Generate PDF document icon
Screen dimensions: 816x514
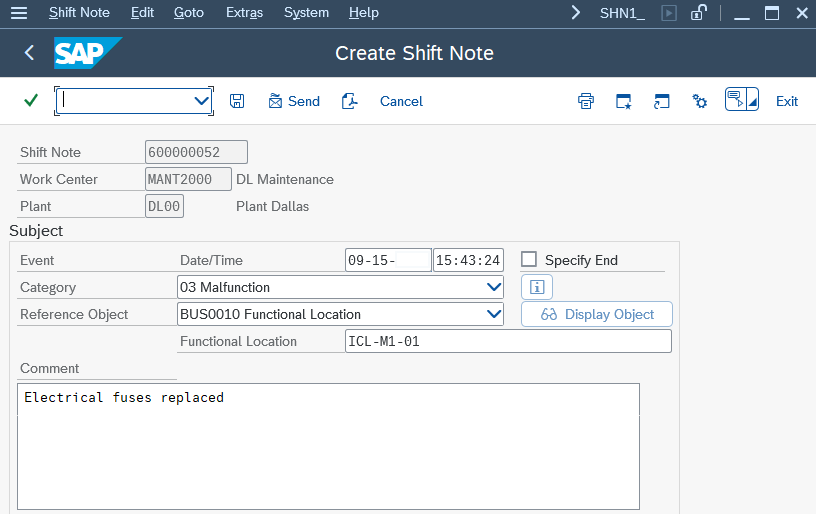point(349,101)
